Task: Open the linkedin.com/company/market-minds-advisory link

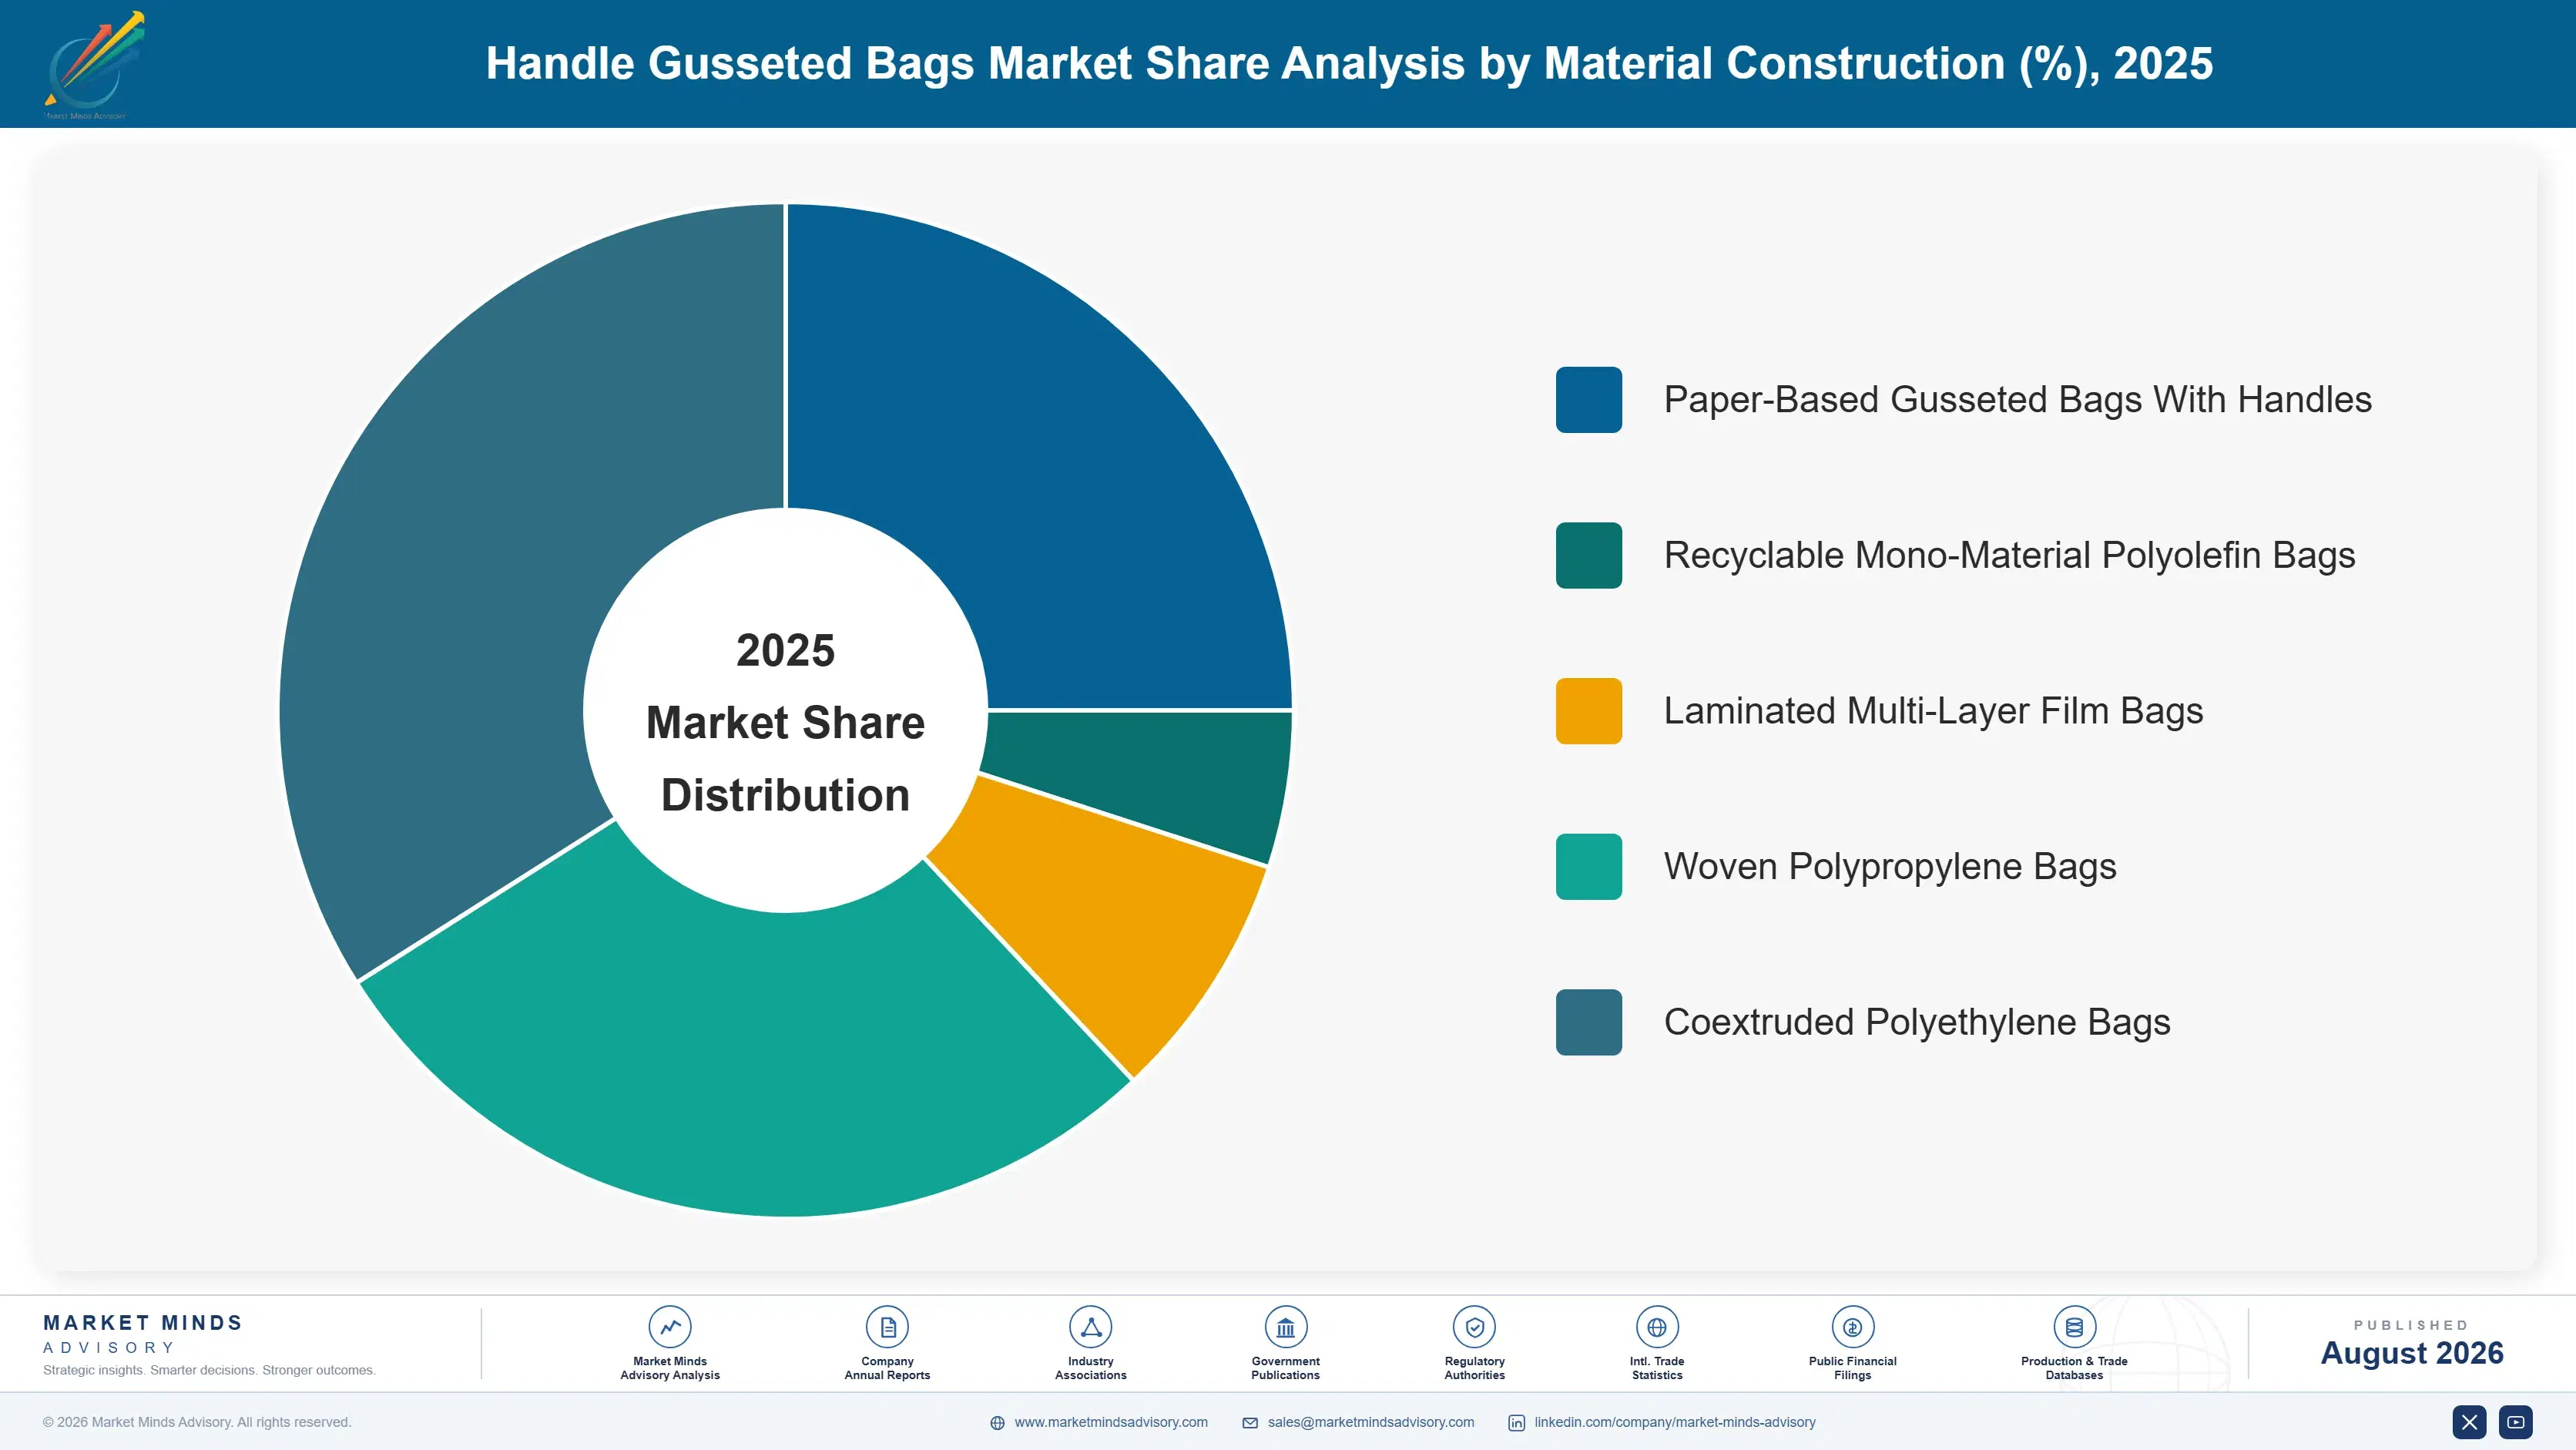Action: click(x=1675, y=1422)
